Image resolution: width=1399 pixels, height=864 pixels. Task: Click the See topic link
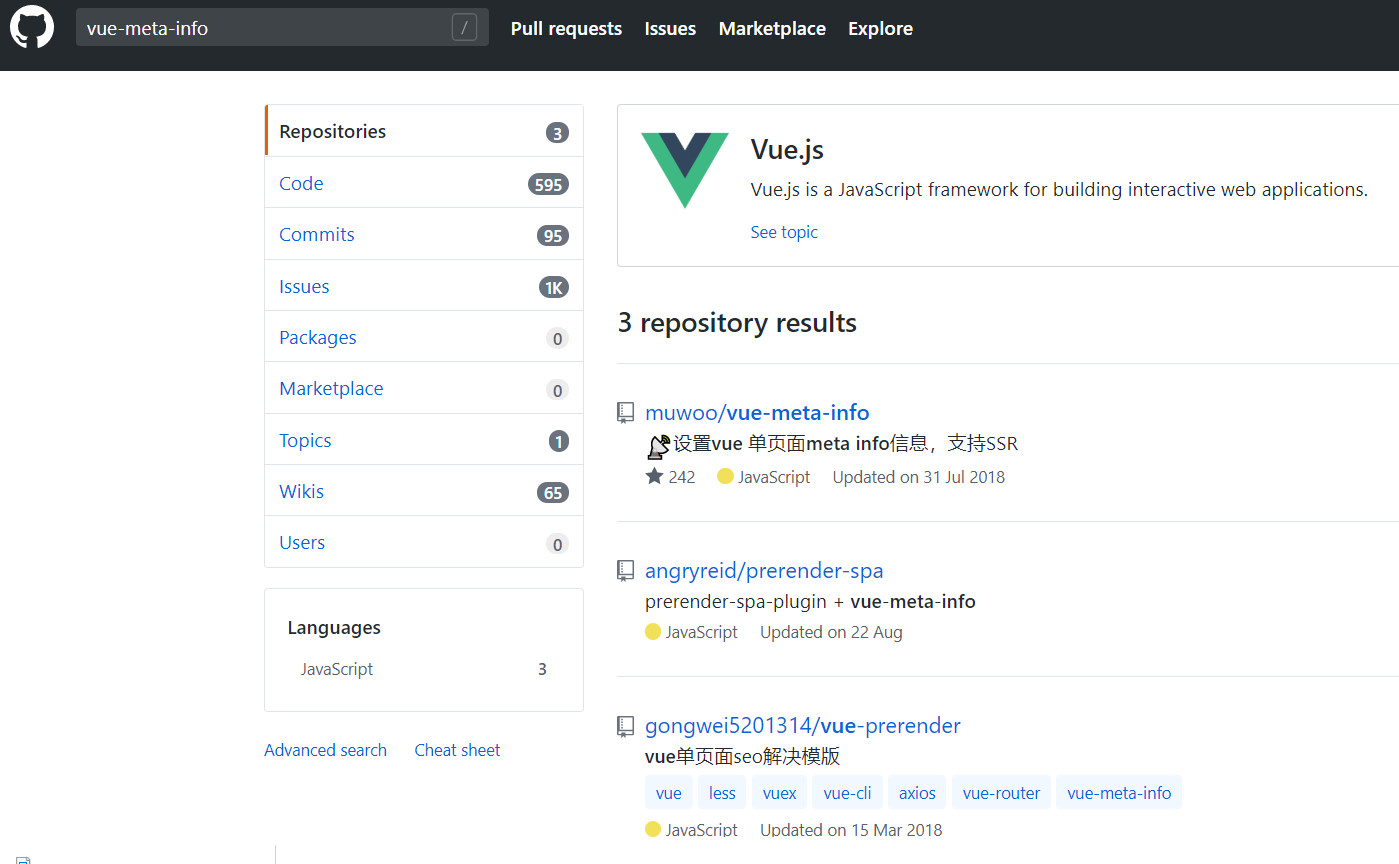coord(784,232)
